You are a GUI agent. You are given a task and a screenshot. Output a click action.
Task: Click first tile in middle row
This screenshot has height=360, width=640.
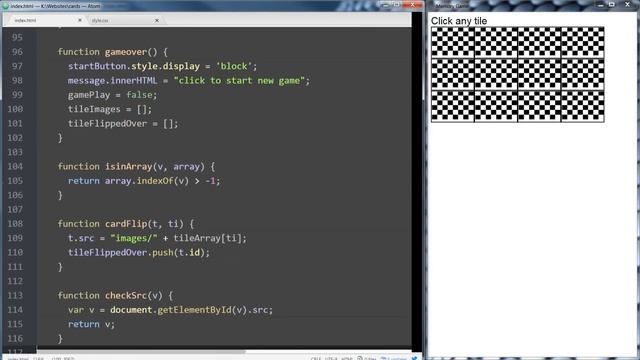(453, 74)
